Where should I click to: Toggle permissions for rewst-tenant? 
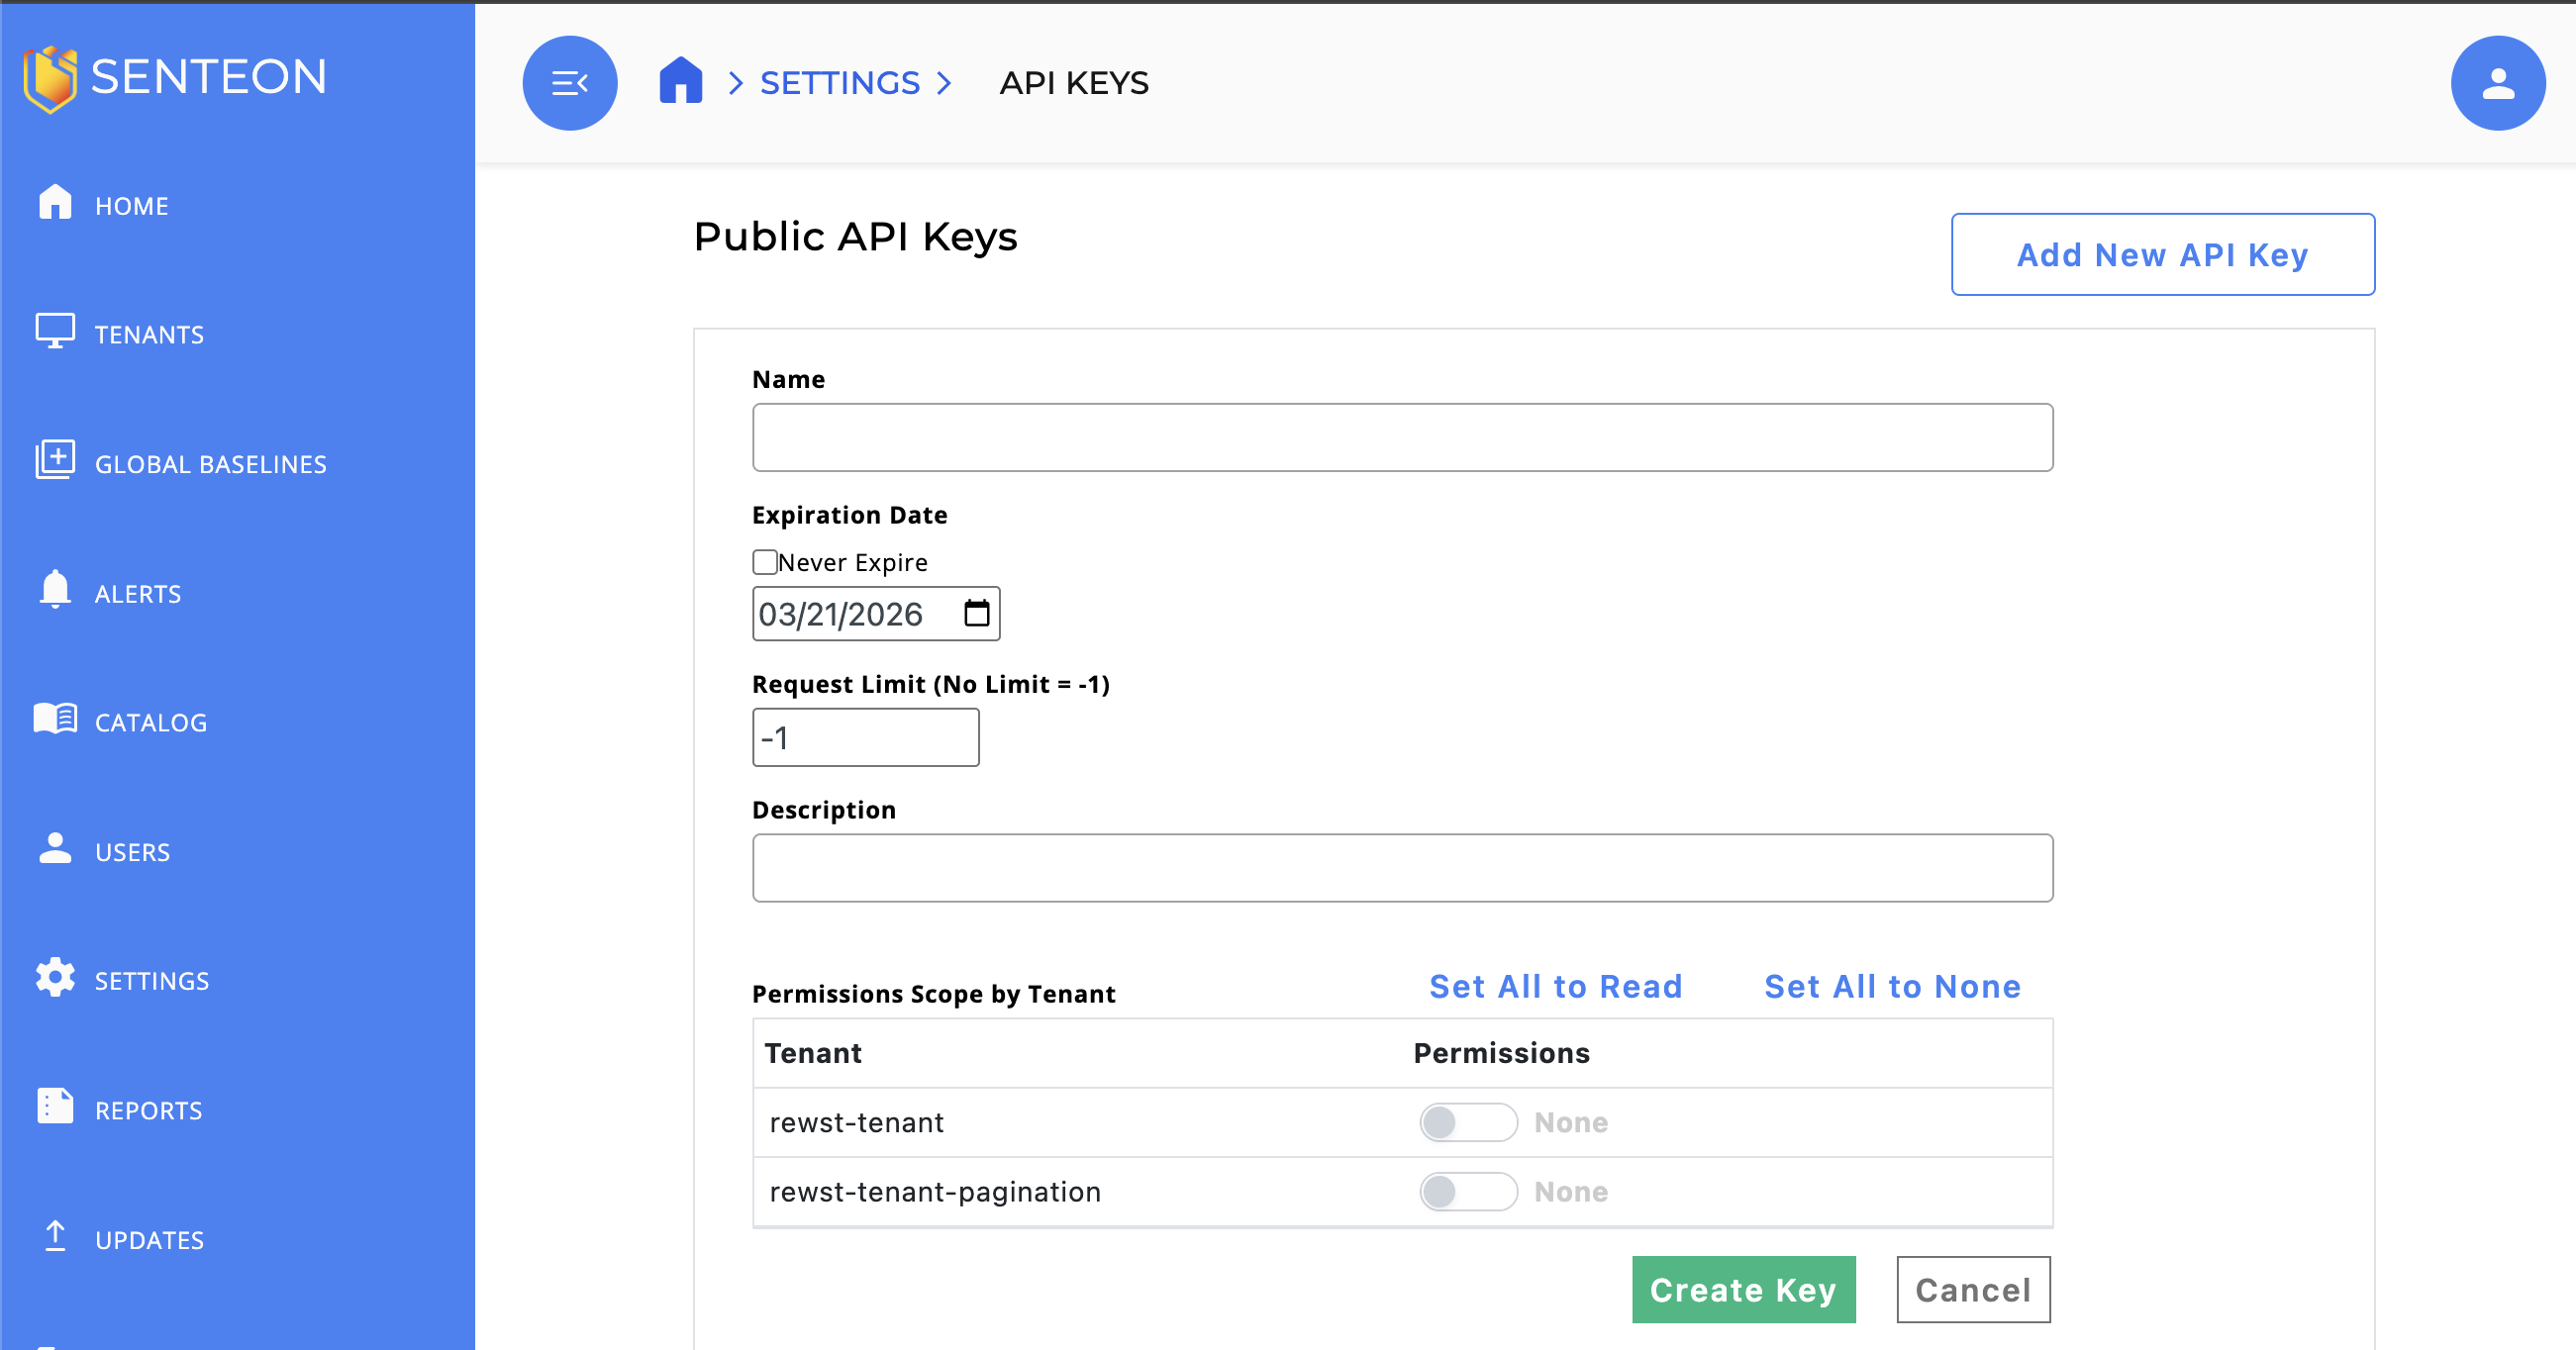1467,1122
